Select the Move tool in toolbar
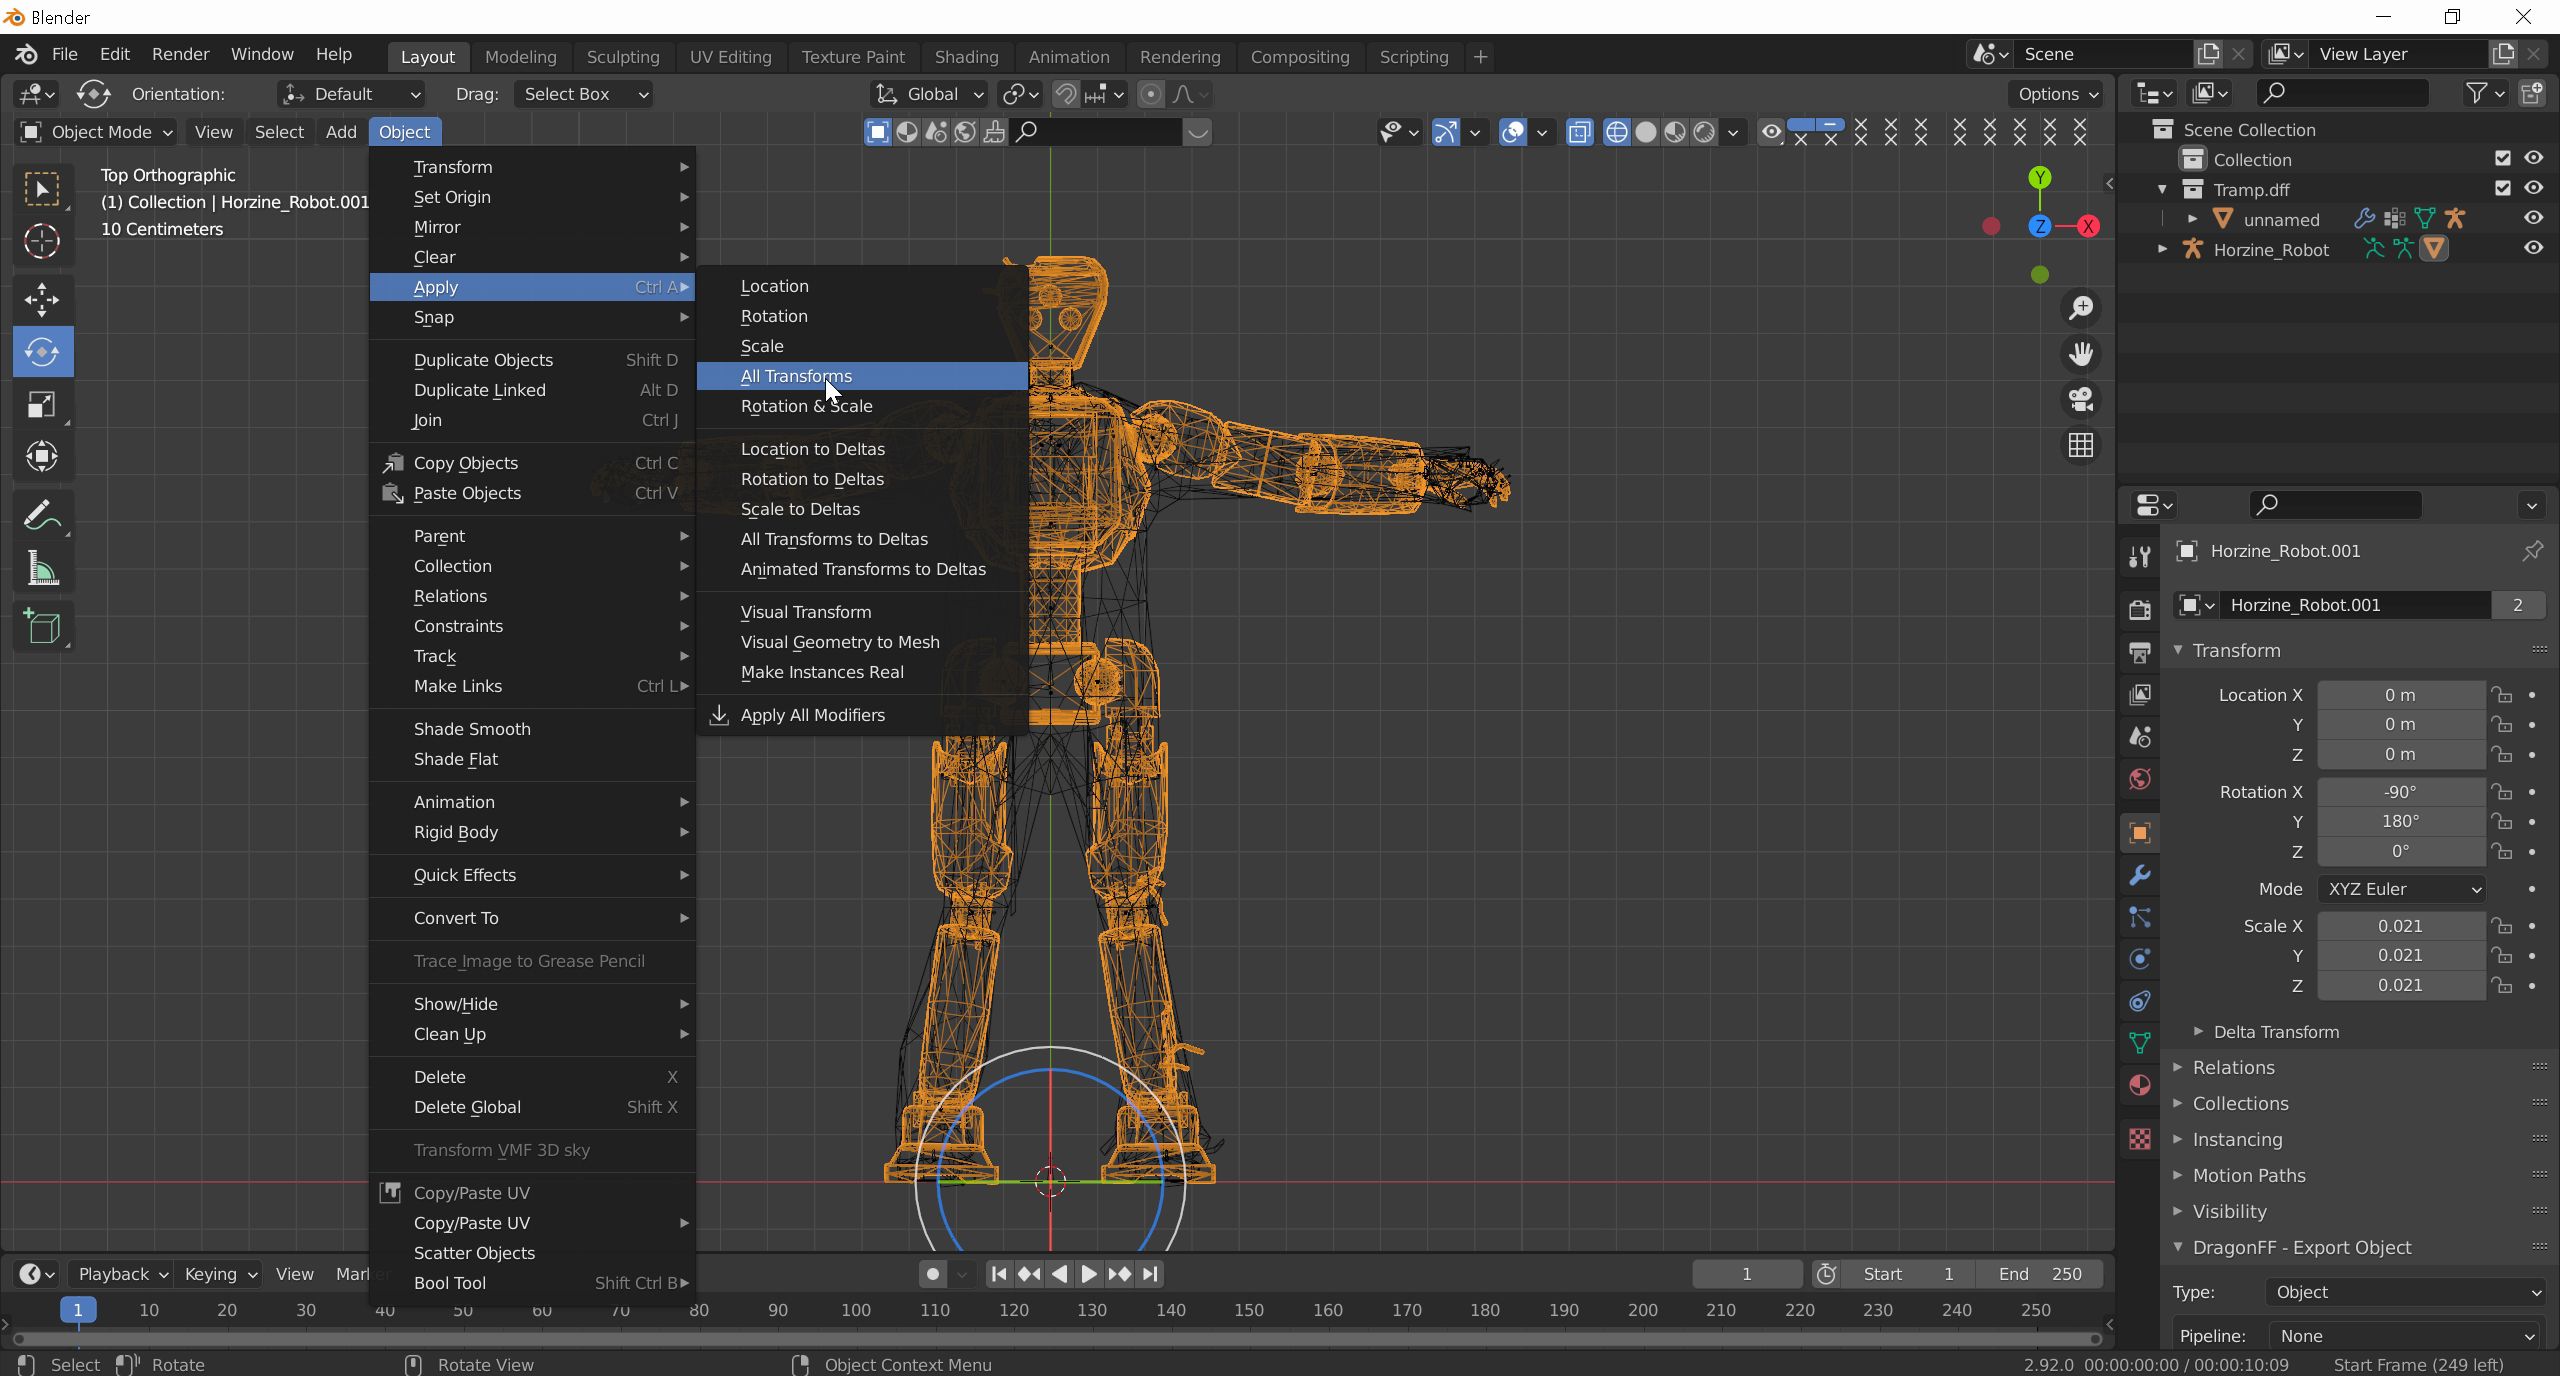2560x1376 pixels. tap(42, 299)
